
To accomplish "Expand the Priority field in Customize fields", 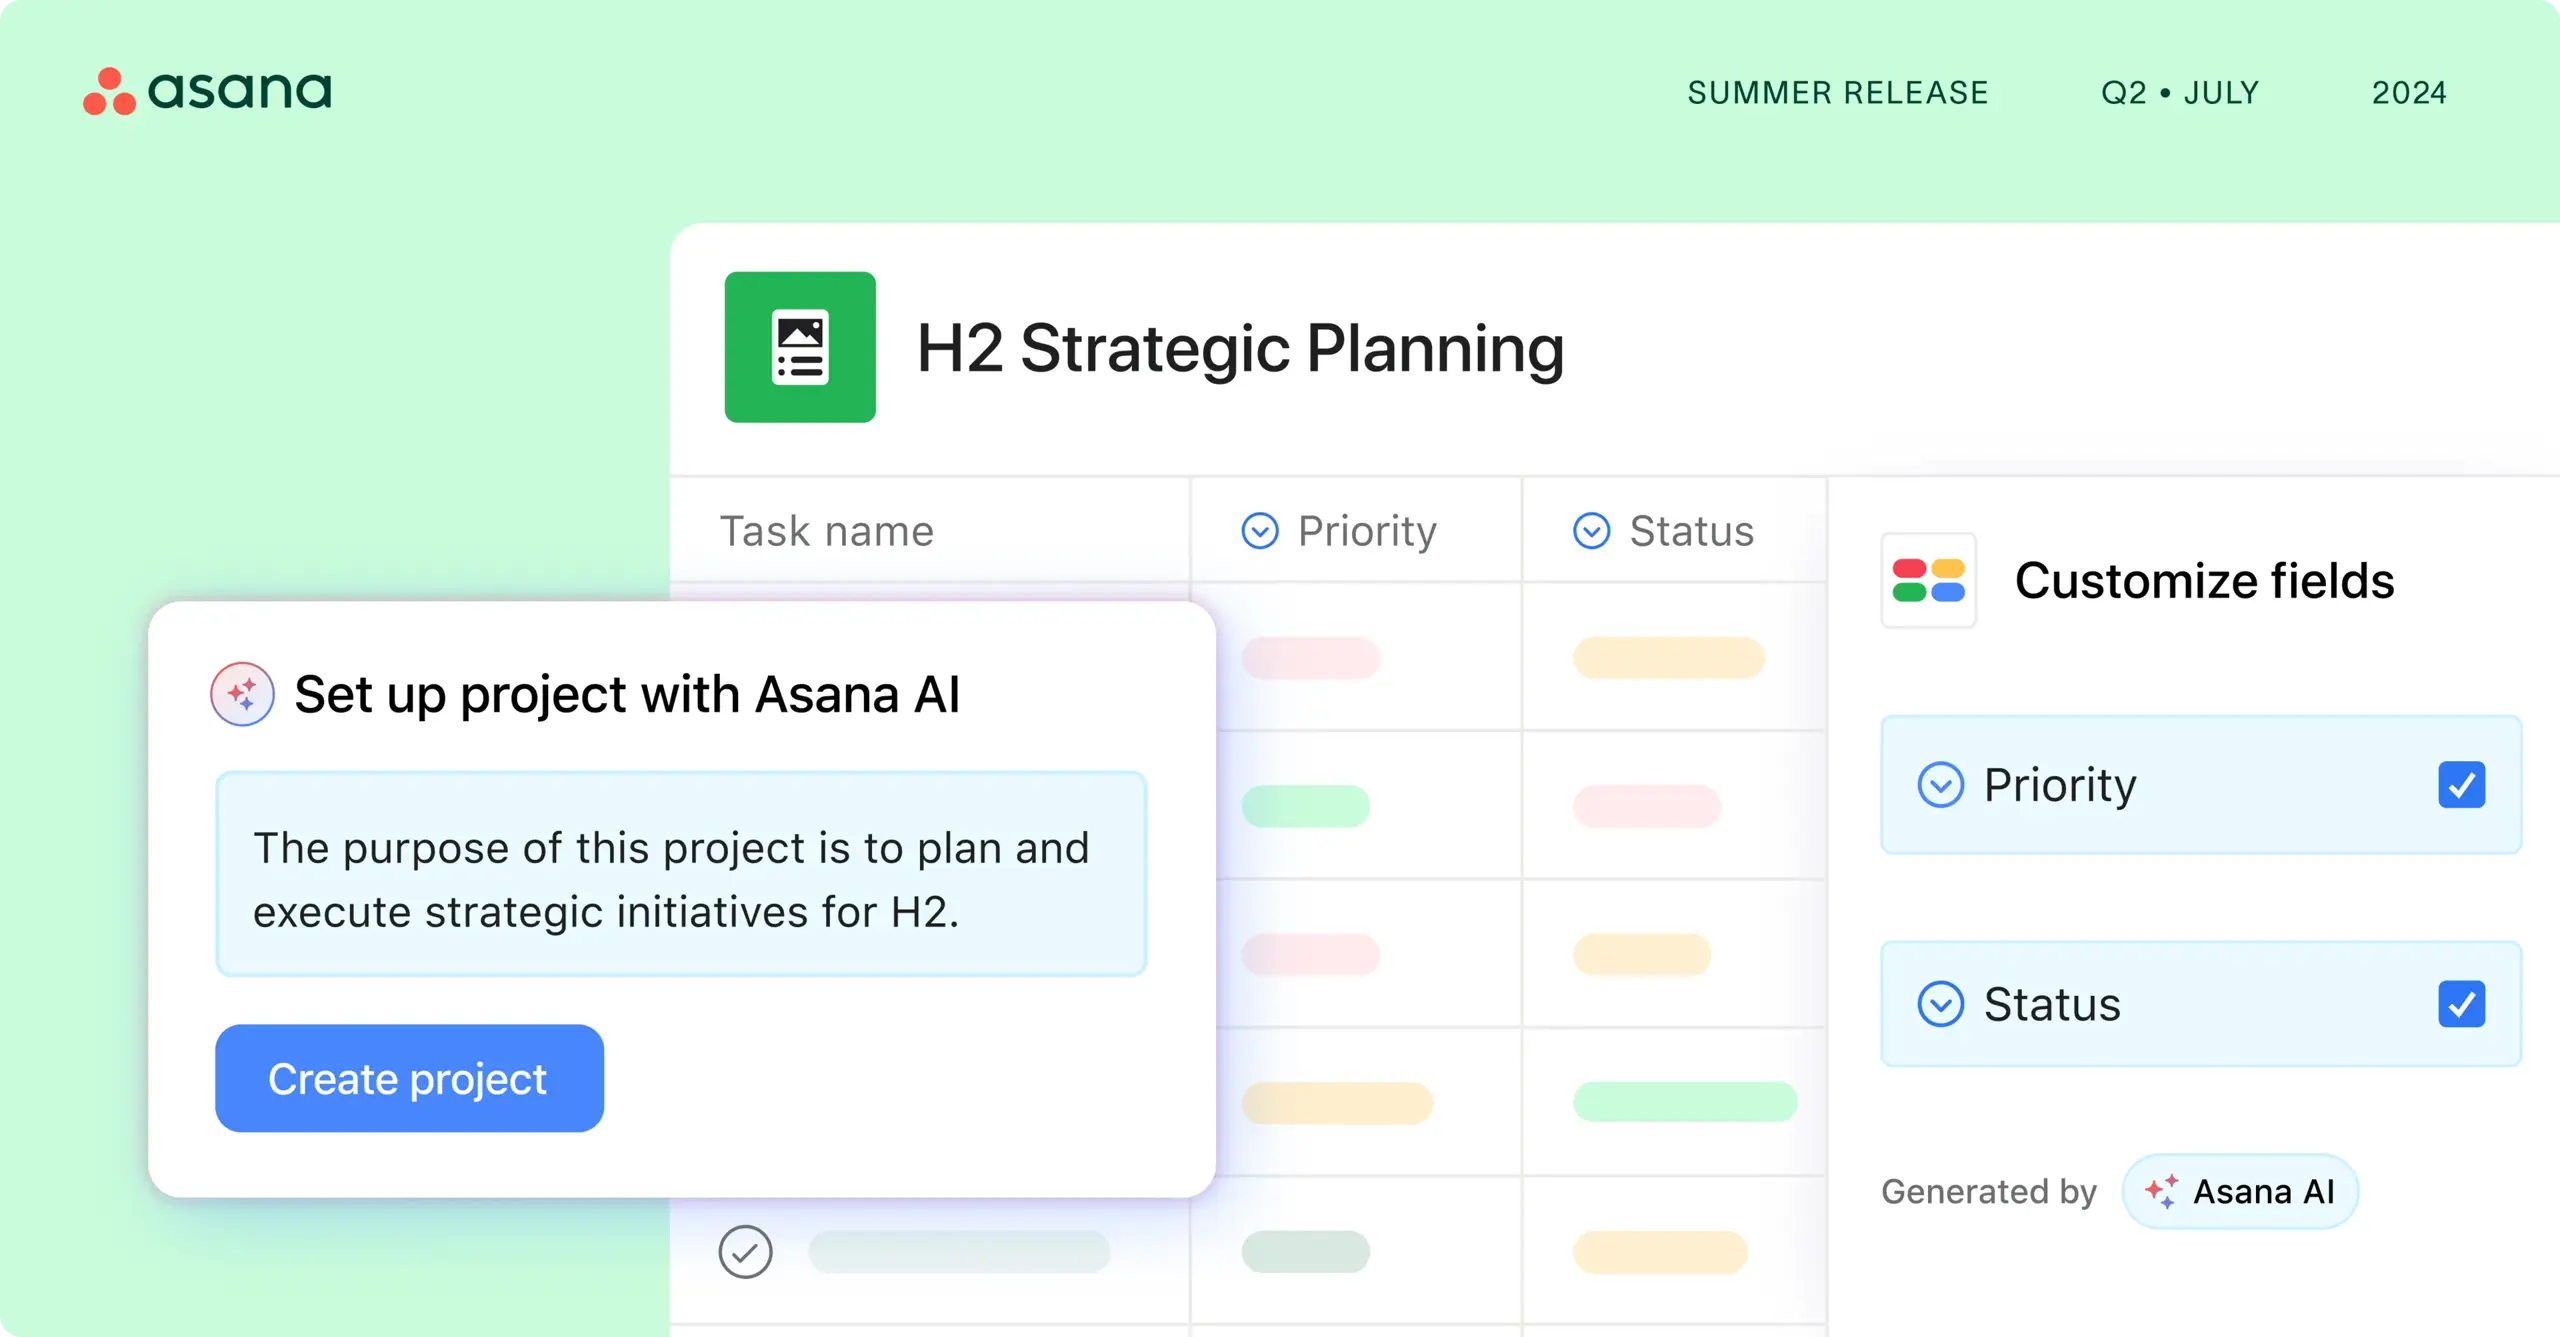I will [x=1941, y=784].
